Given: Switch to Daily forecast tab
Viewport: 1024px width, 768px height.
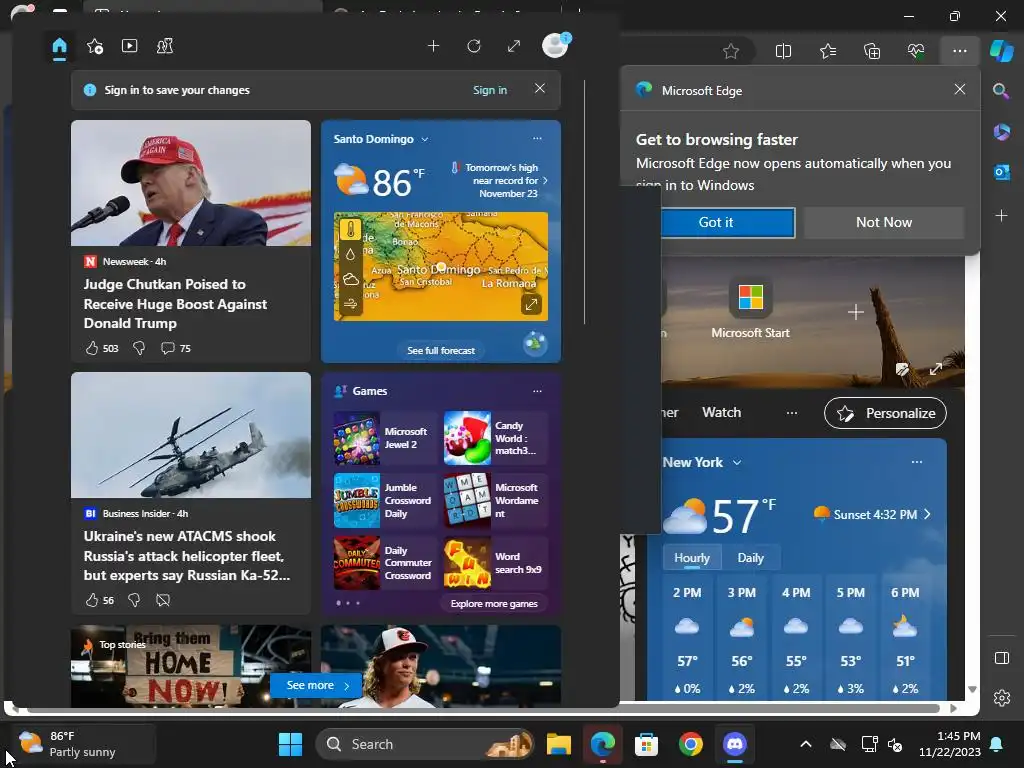Looking at the screenshot, I should (x=750, y=558).
